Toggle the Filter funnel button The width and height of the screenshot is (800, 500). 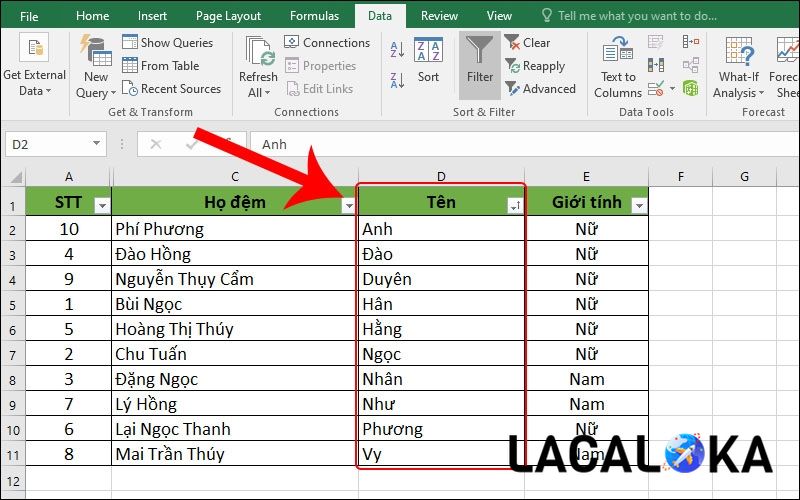[x=480, y=65]
